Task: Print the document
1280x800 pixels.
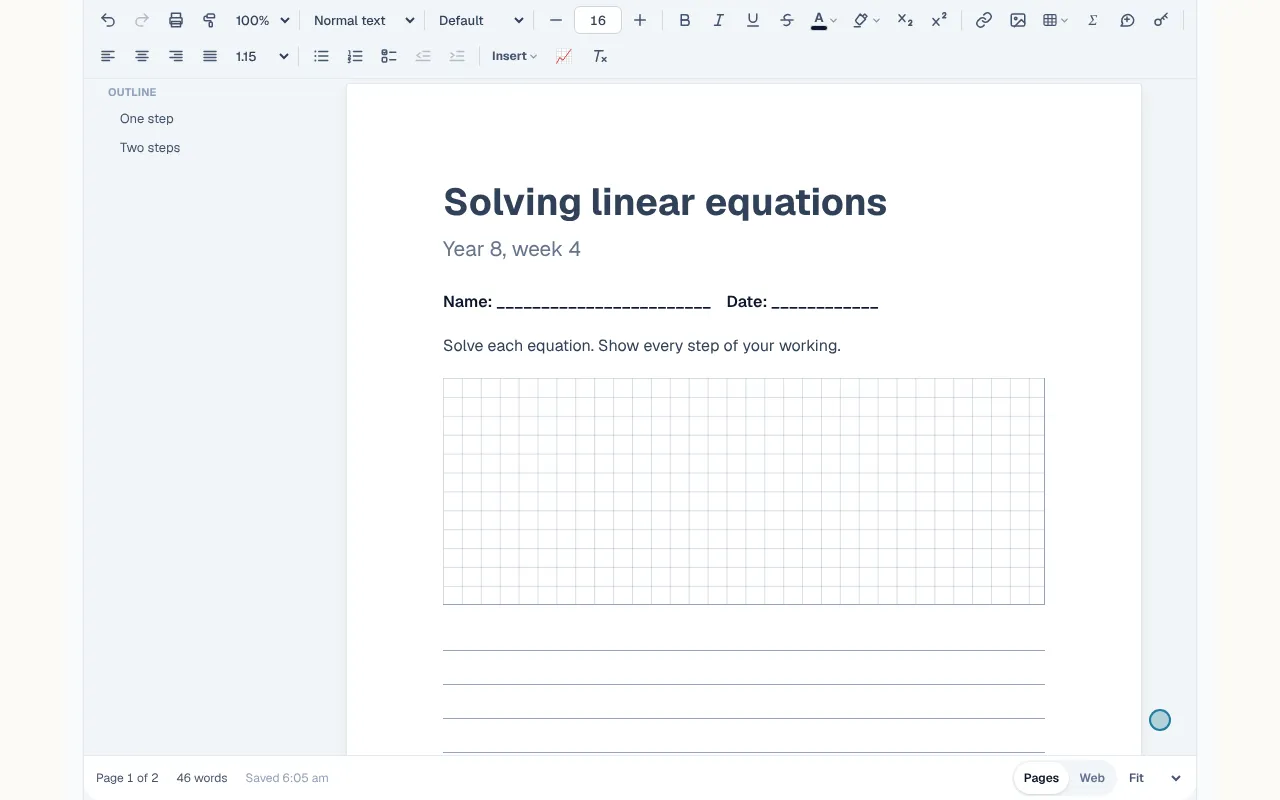Action: 176,20
